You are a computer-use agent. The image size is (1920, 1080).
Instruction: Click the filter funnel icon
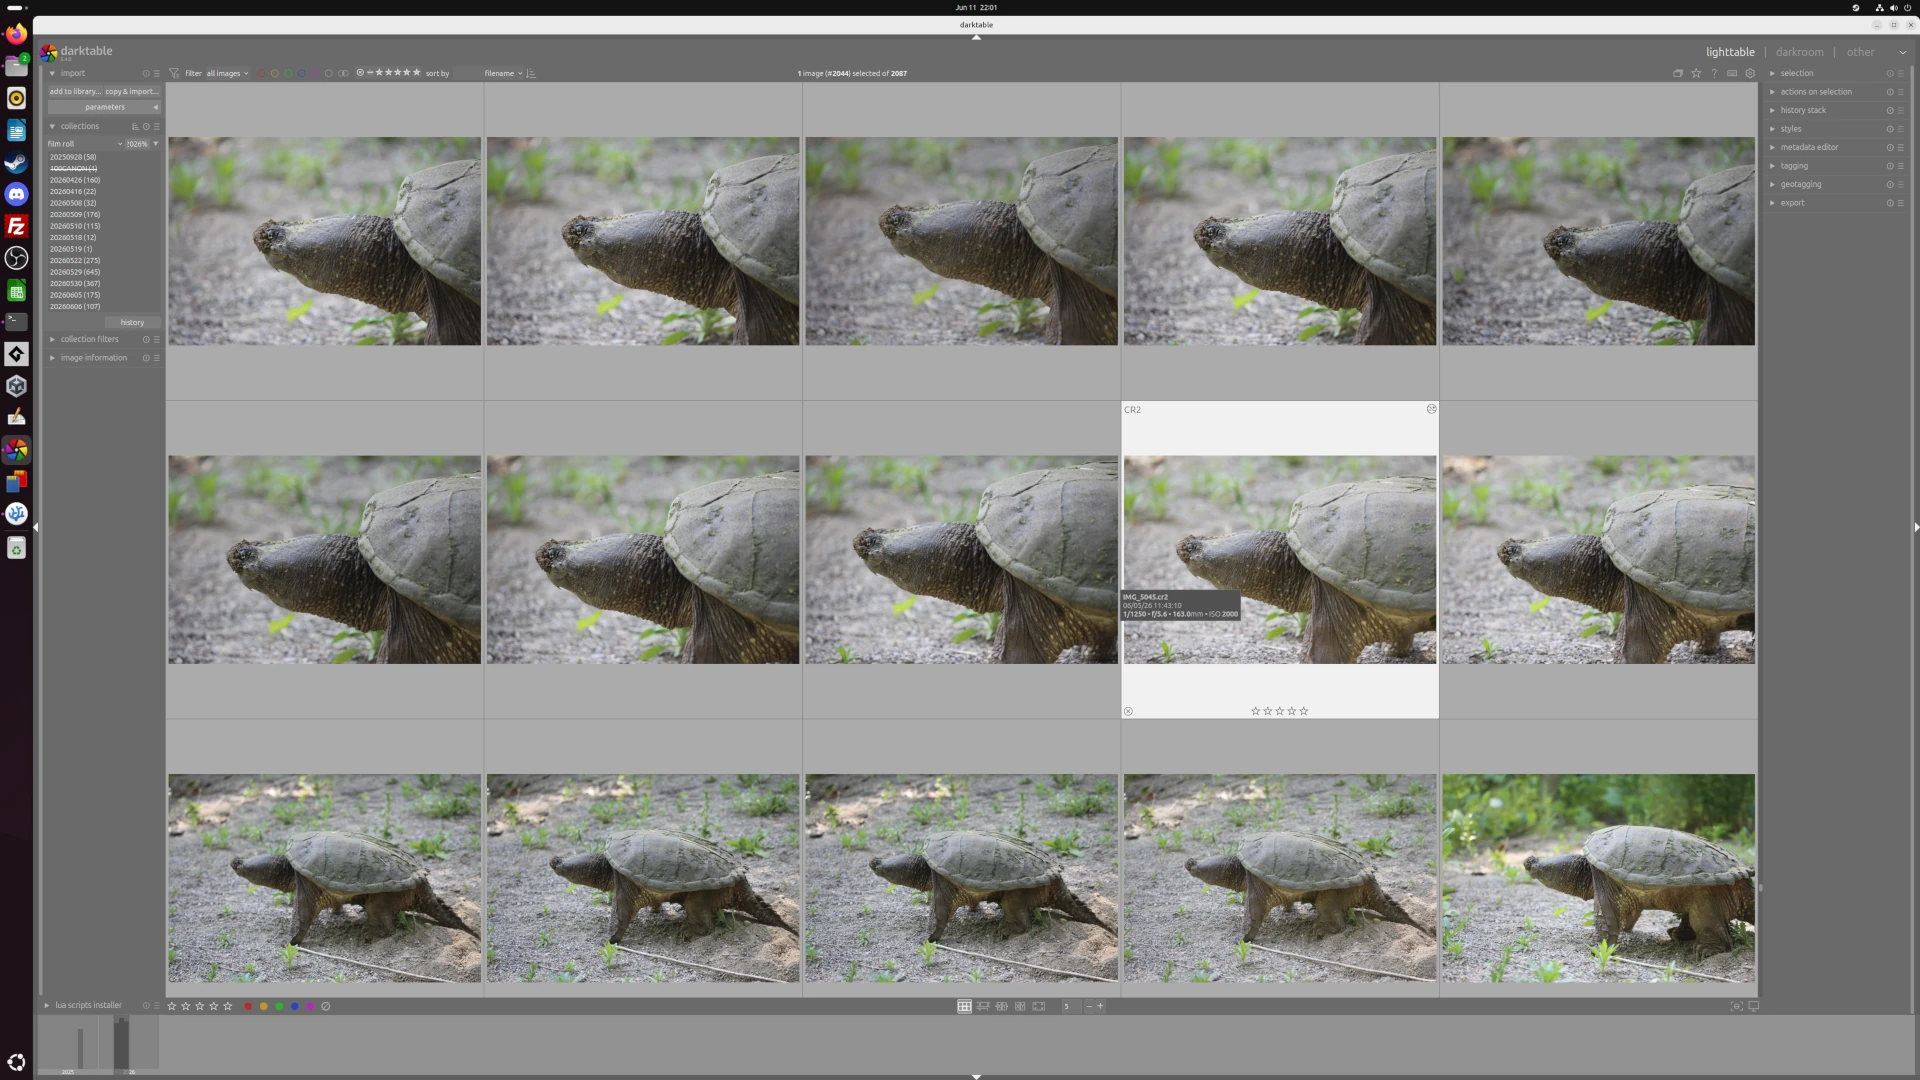pyautogui.click(x=174, y=73)
